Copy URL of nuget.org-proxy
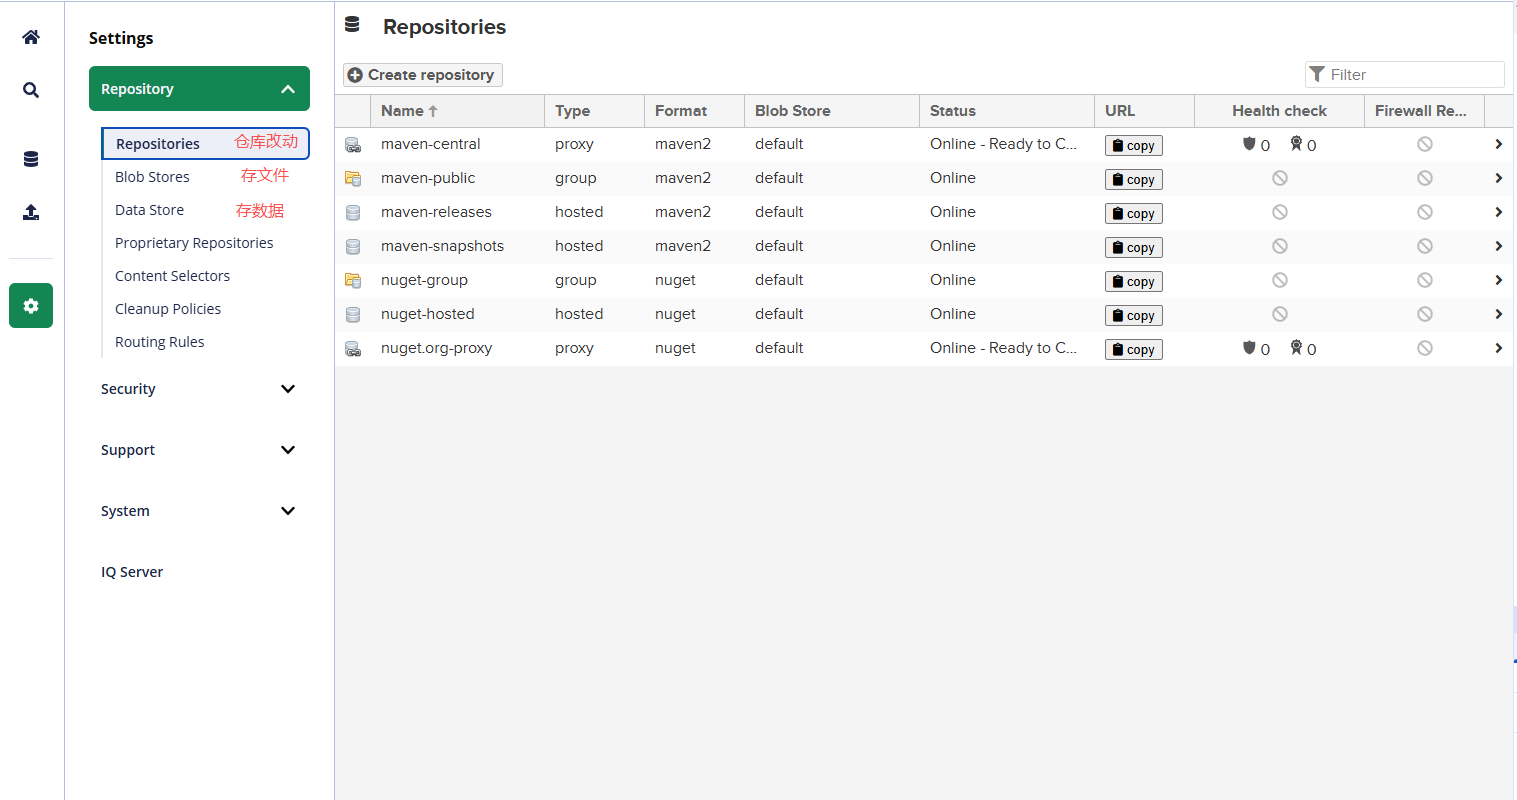Viewport: 1517px width, 800px height. click(1133, 349)
